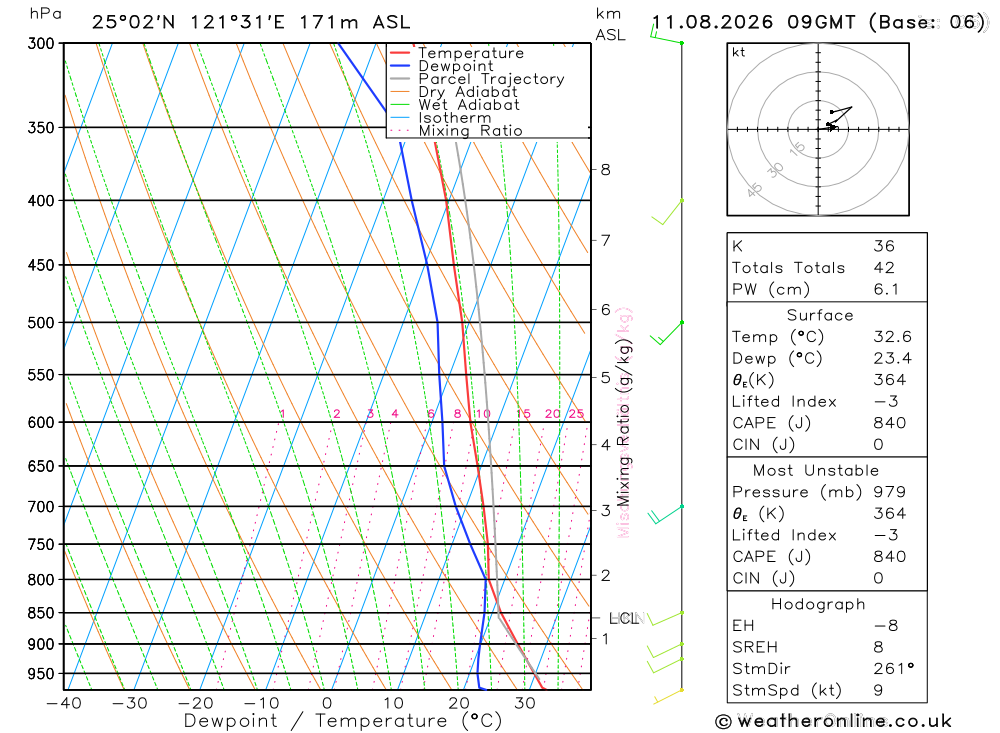Click the Dewpoint / Temperature axis title
This screenshot has width=1000, height=733.
click(342, 721)
